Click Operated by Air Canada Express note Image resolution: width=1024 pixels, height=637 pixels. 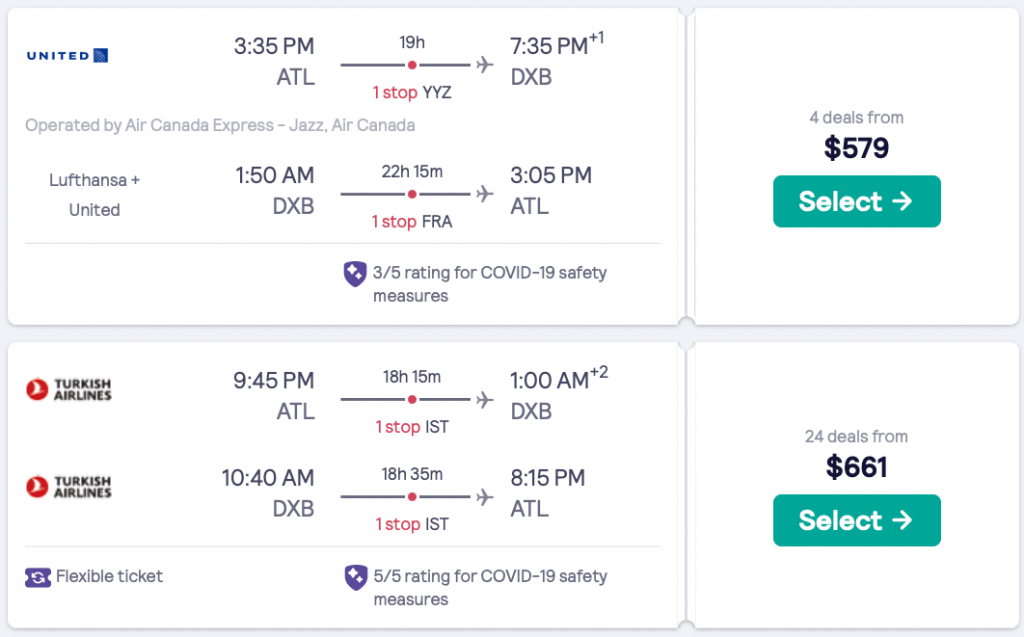click(220, 126)
